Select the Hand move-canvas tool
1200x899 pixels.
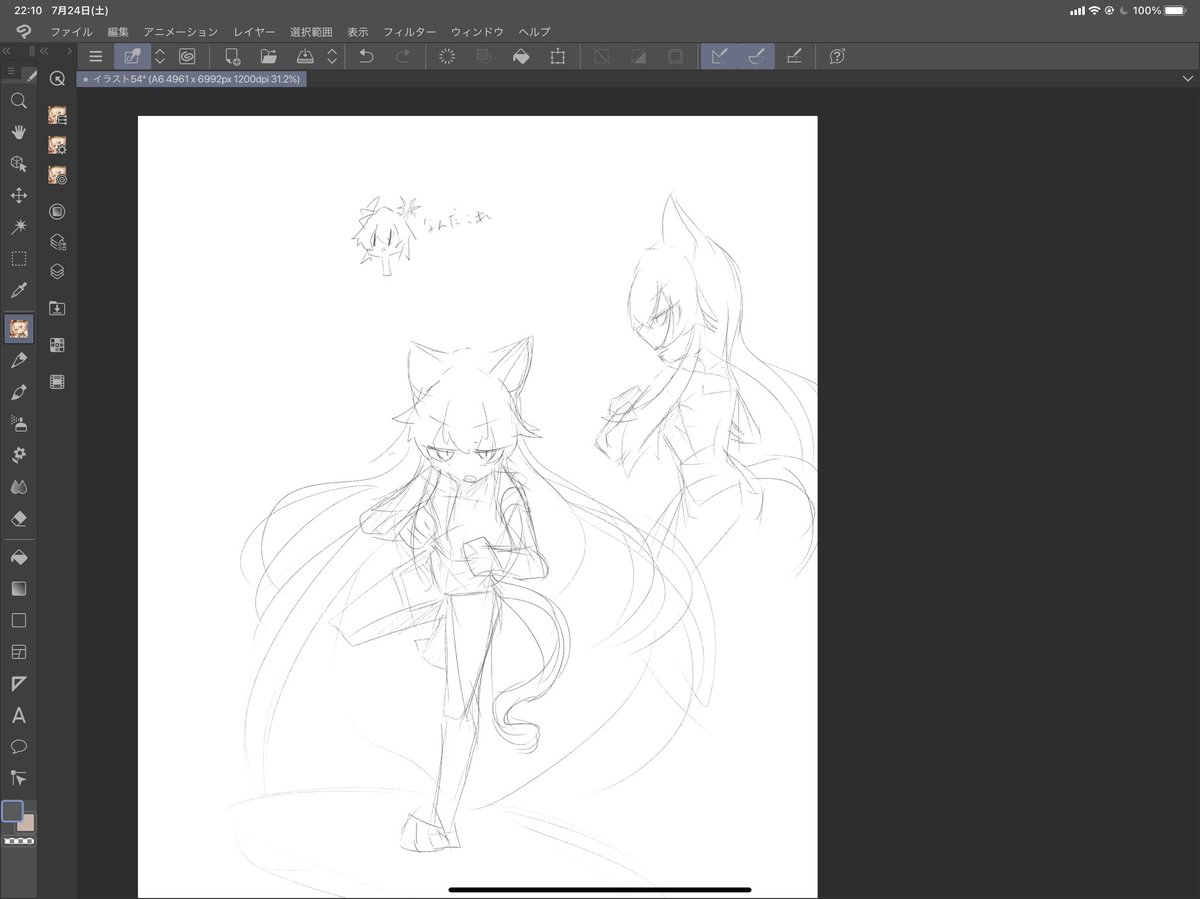(18, 132)
